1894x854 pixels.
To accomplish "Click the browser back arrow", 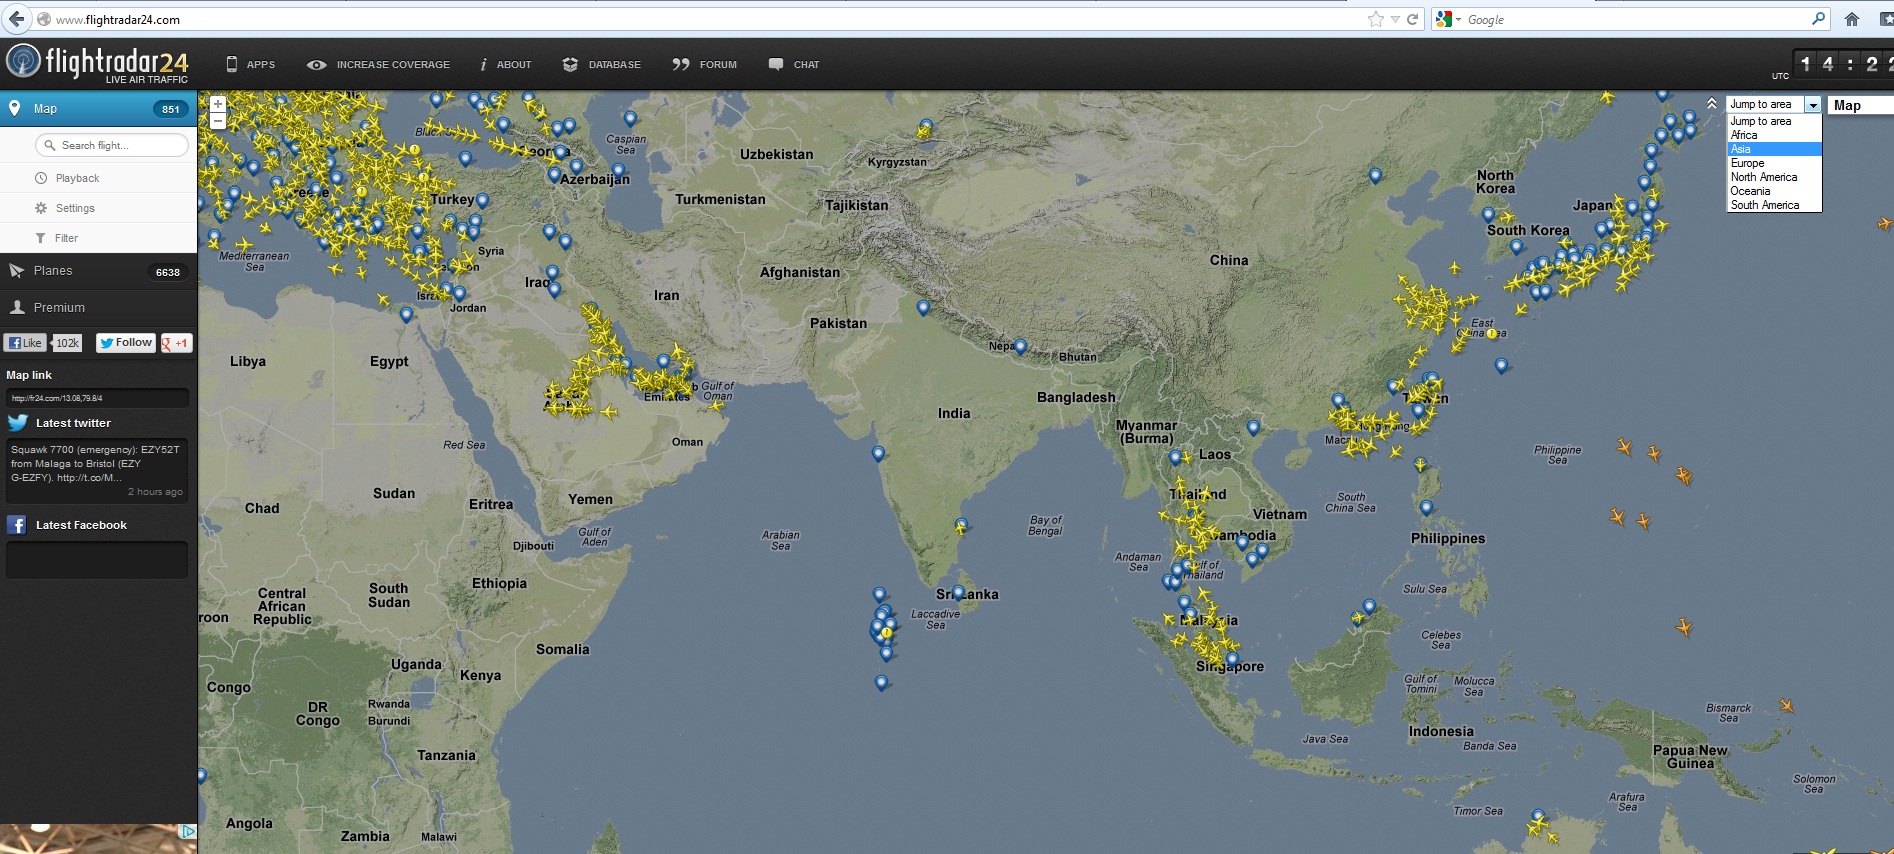I will point(16,19).
